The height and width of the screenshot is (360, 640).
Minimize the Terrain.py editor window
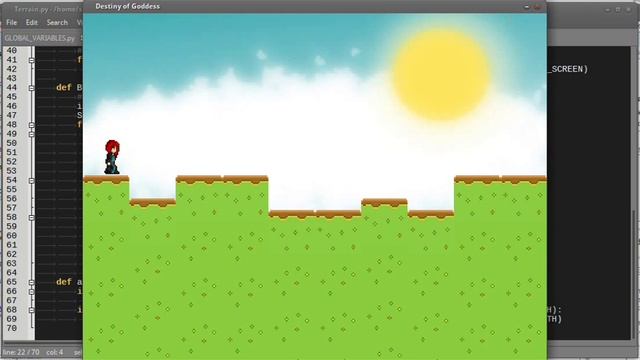[x=608, y=9]
